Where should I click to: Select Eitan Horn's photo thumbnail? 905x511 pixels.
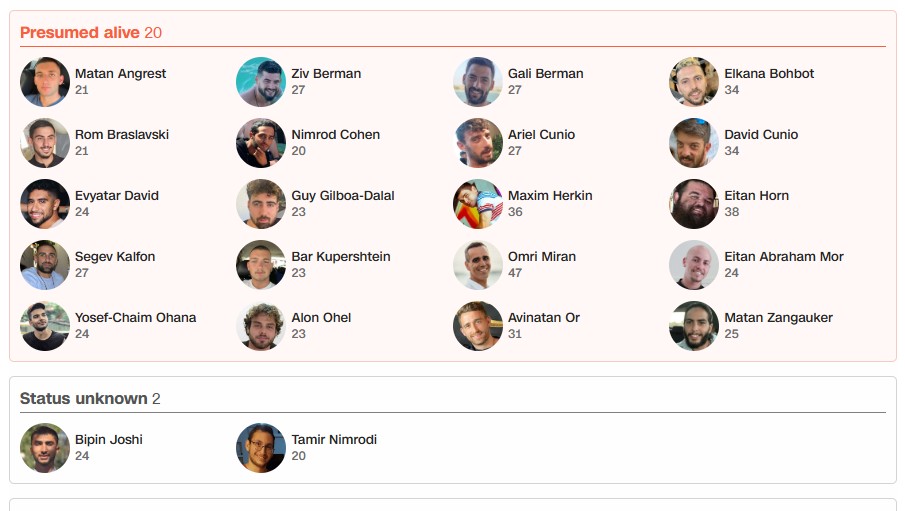pyautogui.click(x=694, y=204)
